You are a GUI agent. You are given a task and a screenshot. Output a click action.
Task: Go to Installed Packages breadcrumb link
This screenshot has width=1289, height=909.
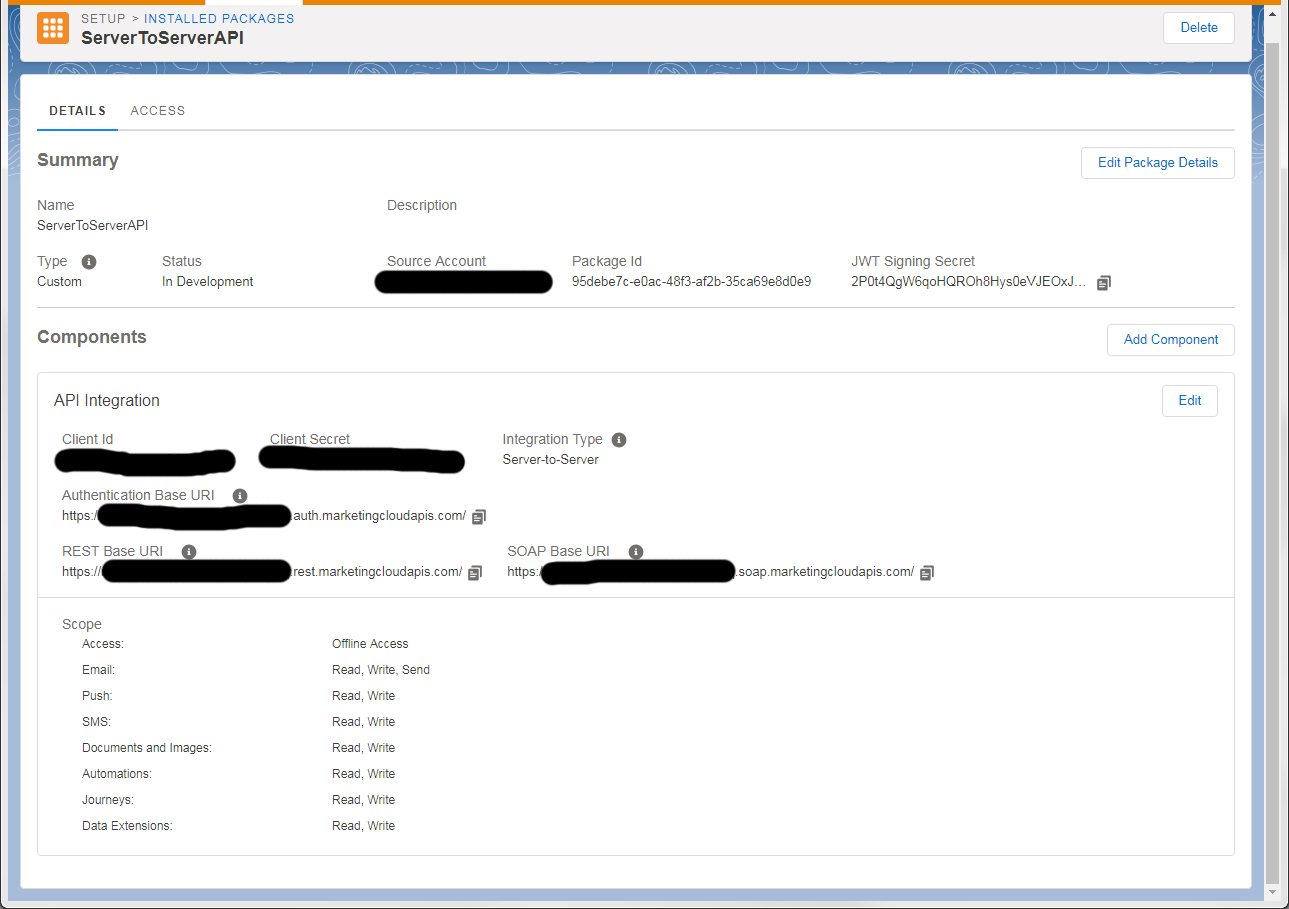pyautogui.click(x=219, y=18)
